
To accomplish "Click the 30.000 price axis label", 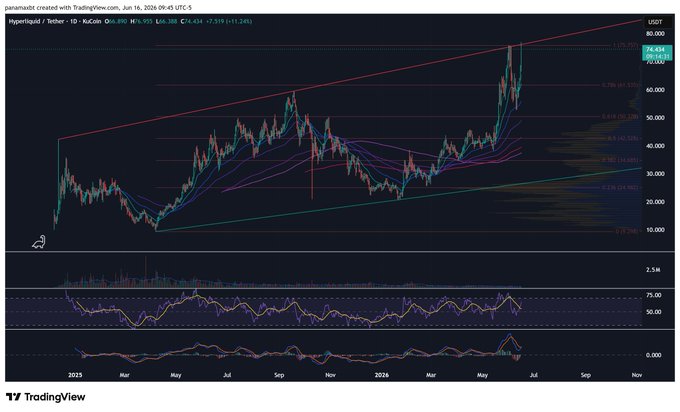I will coord(655,173).
